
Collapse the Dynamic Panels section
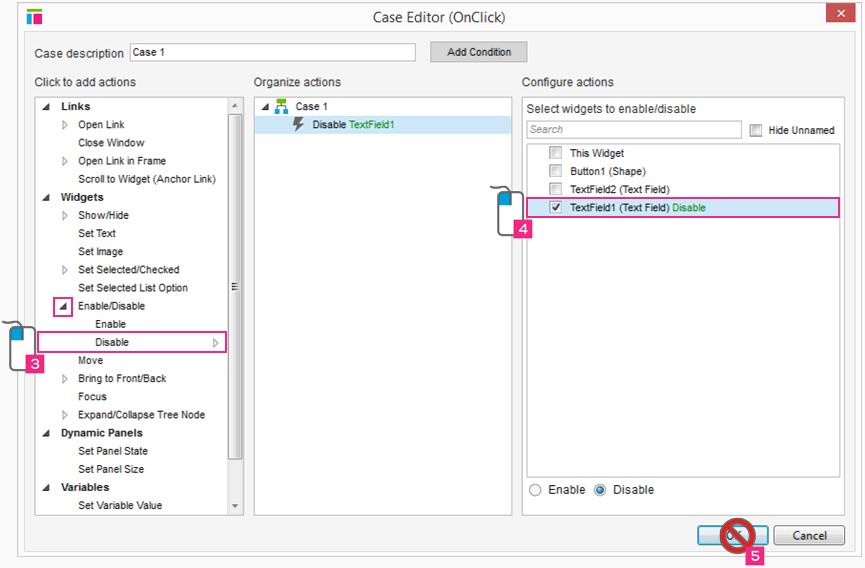47,434
